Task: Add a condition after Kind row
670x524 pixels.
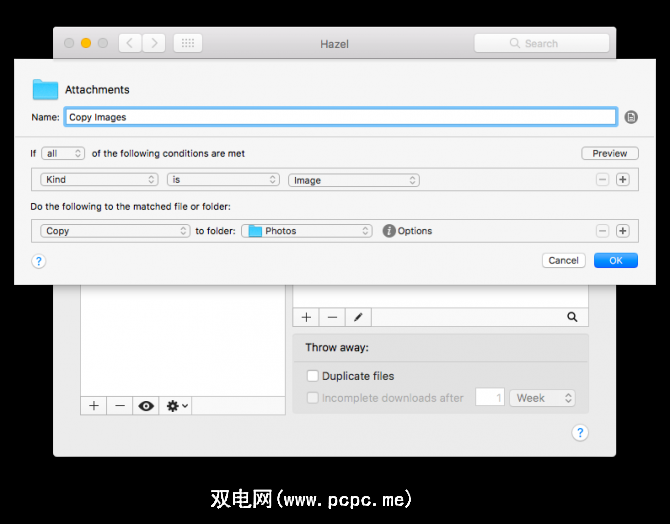Action: point(623,180)
